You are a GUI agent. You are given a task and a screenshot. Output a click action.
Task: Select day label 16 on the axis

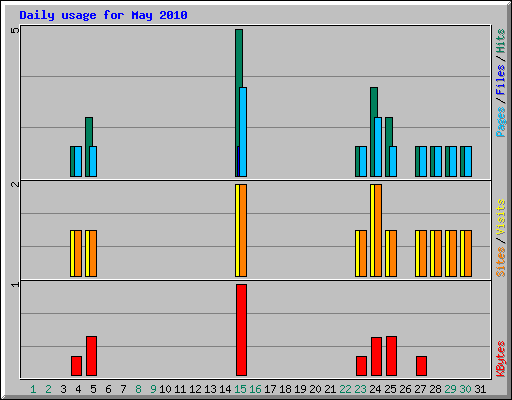(255, 389)
